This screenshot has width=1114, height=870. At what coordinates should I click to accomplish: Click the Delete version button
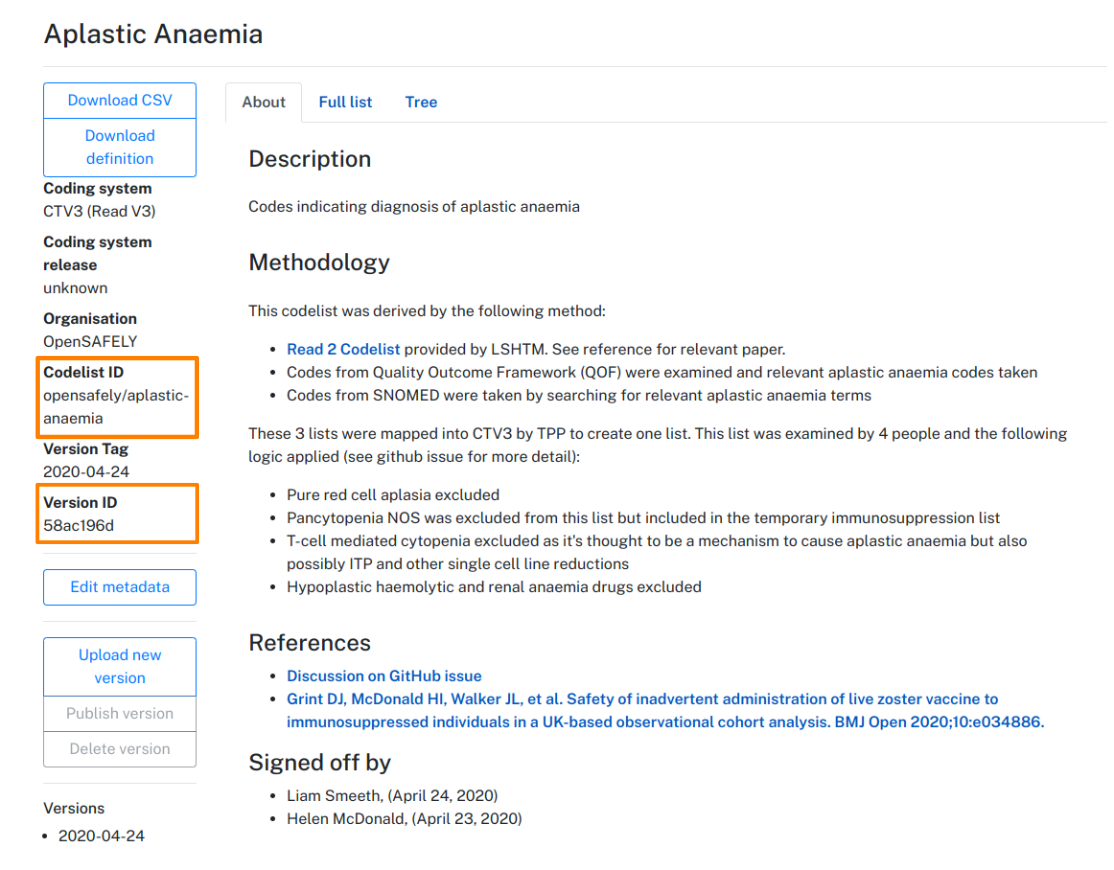tap(119, 748)
